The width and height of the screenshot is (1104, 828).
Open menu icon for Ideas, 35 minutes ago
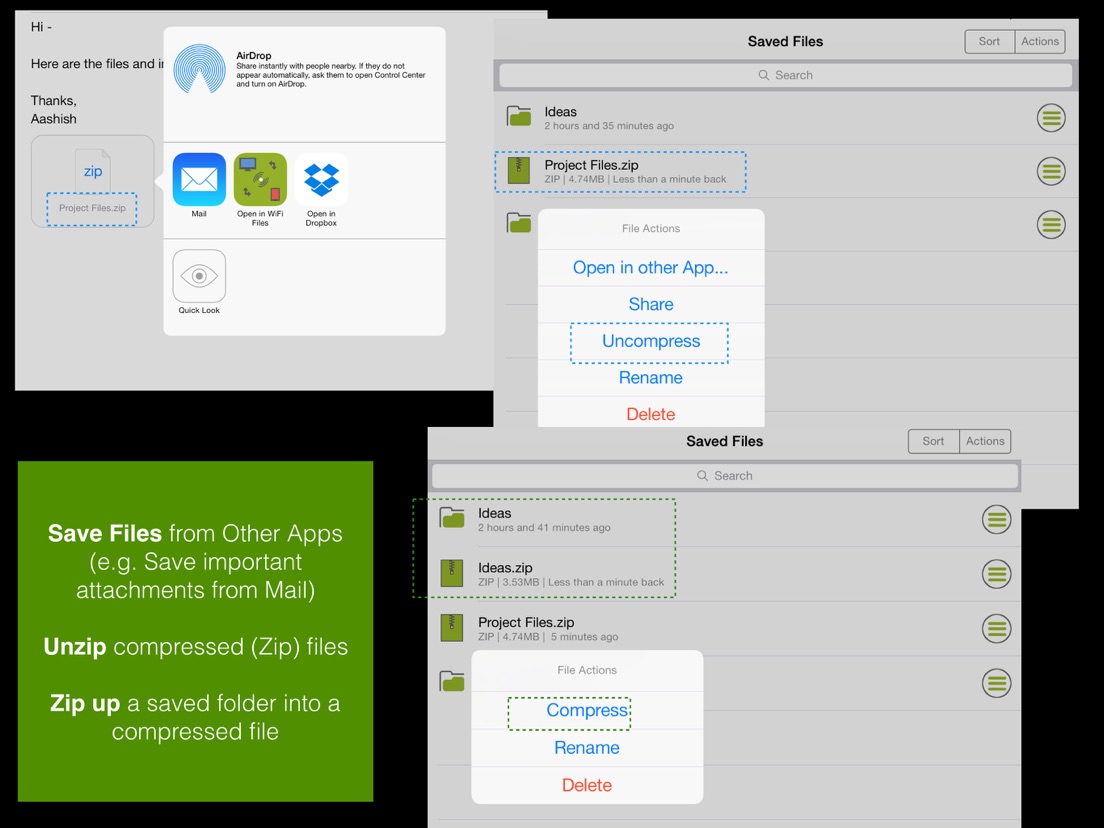tap(1050, 118)
